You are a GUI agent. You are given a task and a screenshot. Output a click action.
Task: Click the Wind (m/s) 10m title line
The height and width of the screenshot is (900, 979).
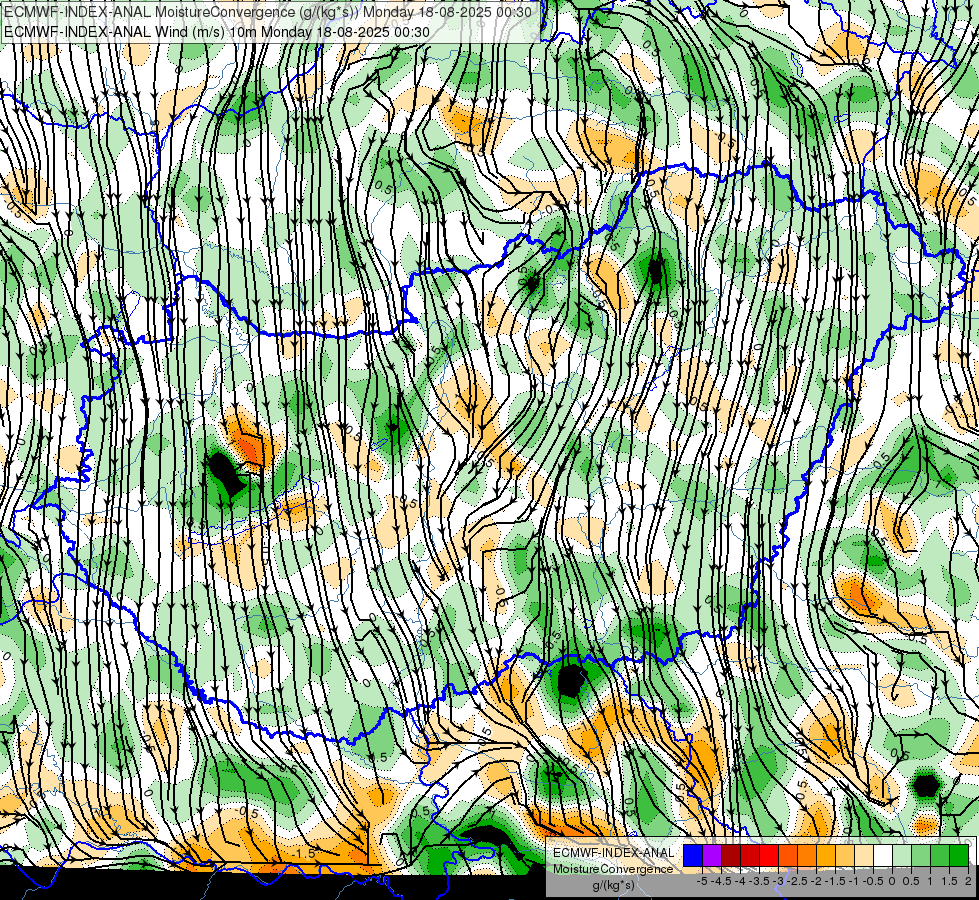pos(216,31)
